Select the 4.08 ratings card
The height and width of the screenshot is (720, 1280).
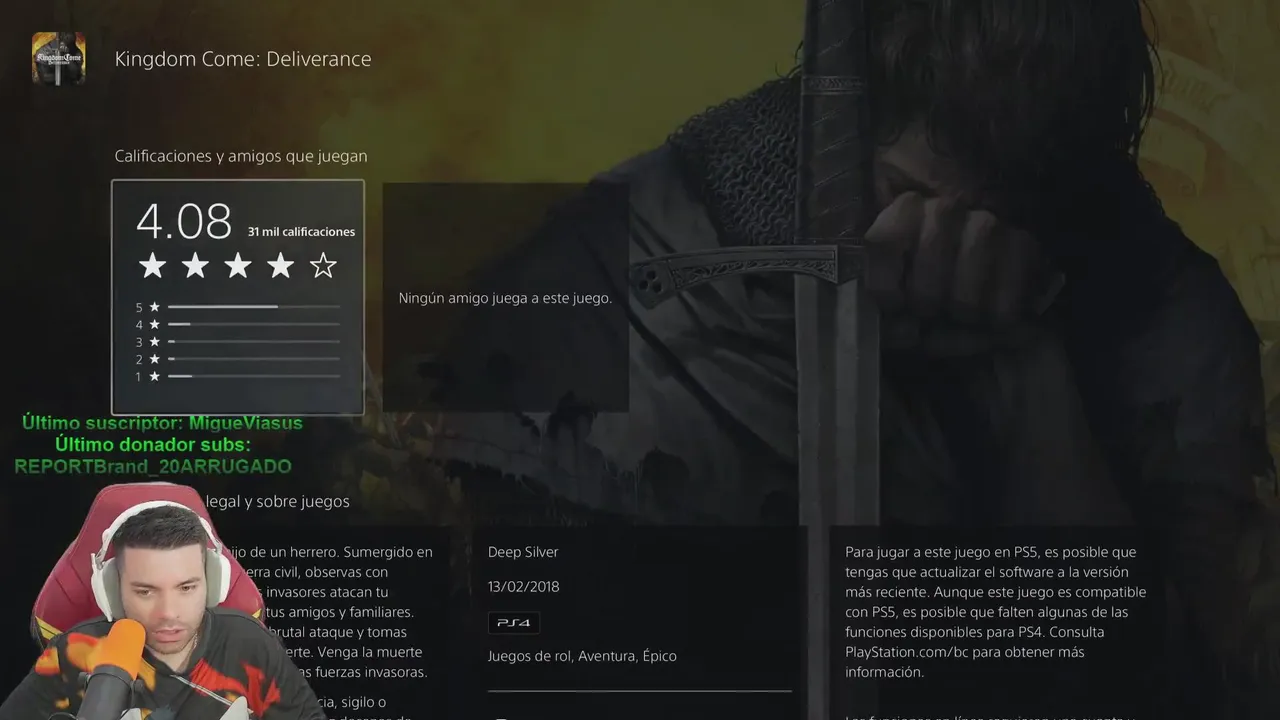pos(238,297)
